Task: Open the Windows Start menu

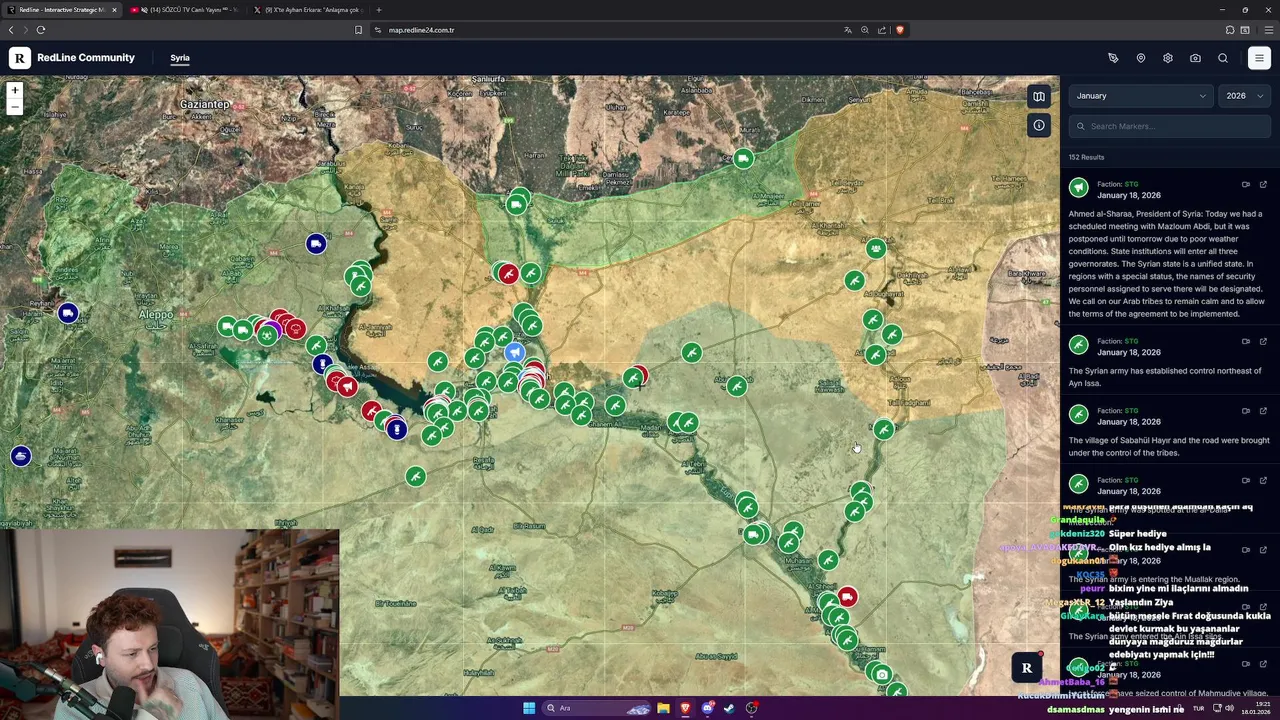Action: [529, 708]
